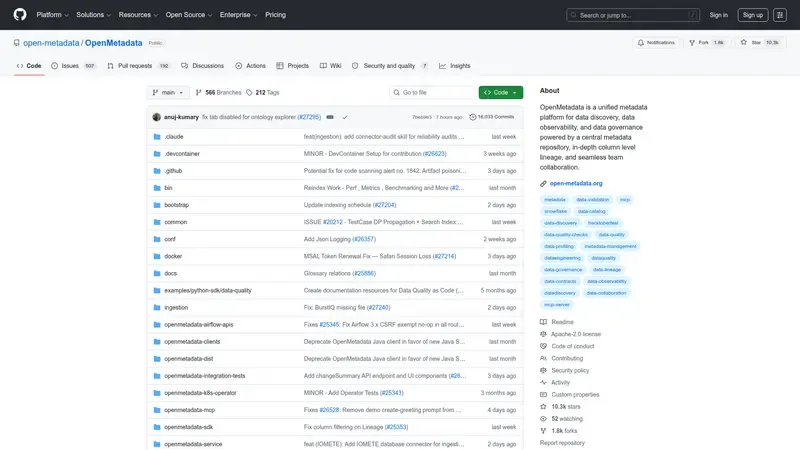The image size is (800, 450).
Task: Open the OpenMetadata repository link
Action: click(x=113, y=43)
